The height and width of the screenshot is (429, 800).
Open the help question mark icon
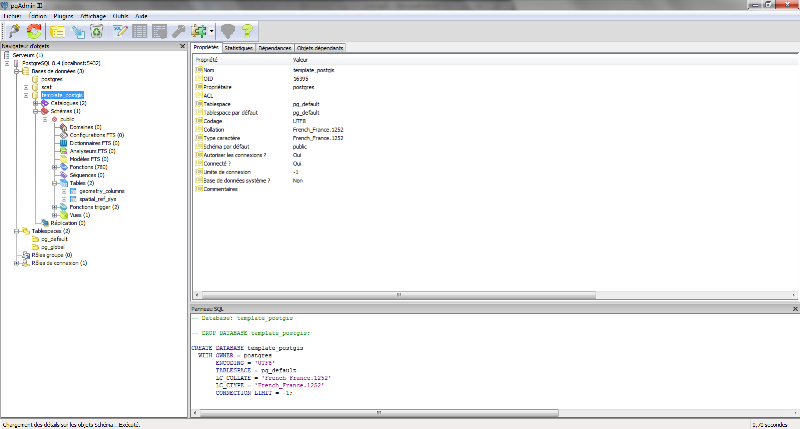click(246, 32)
